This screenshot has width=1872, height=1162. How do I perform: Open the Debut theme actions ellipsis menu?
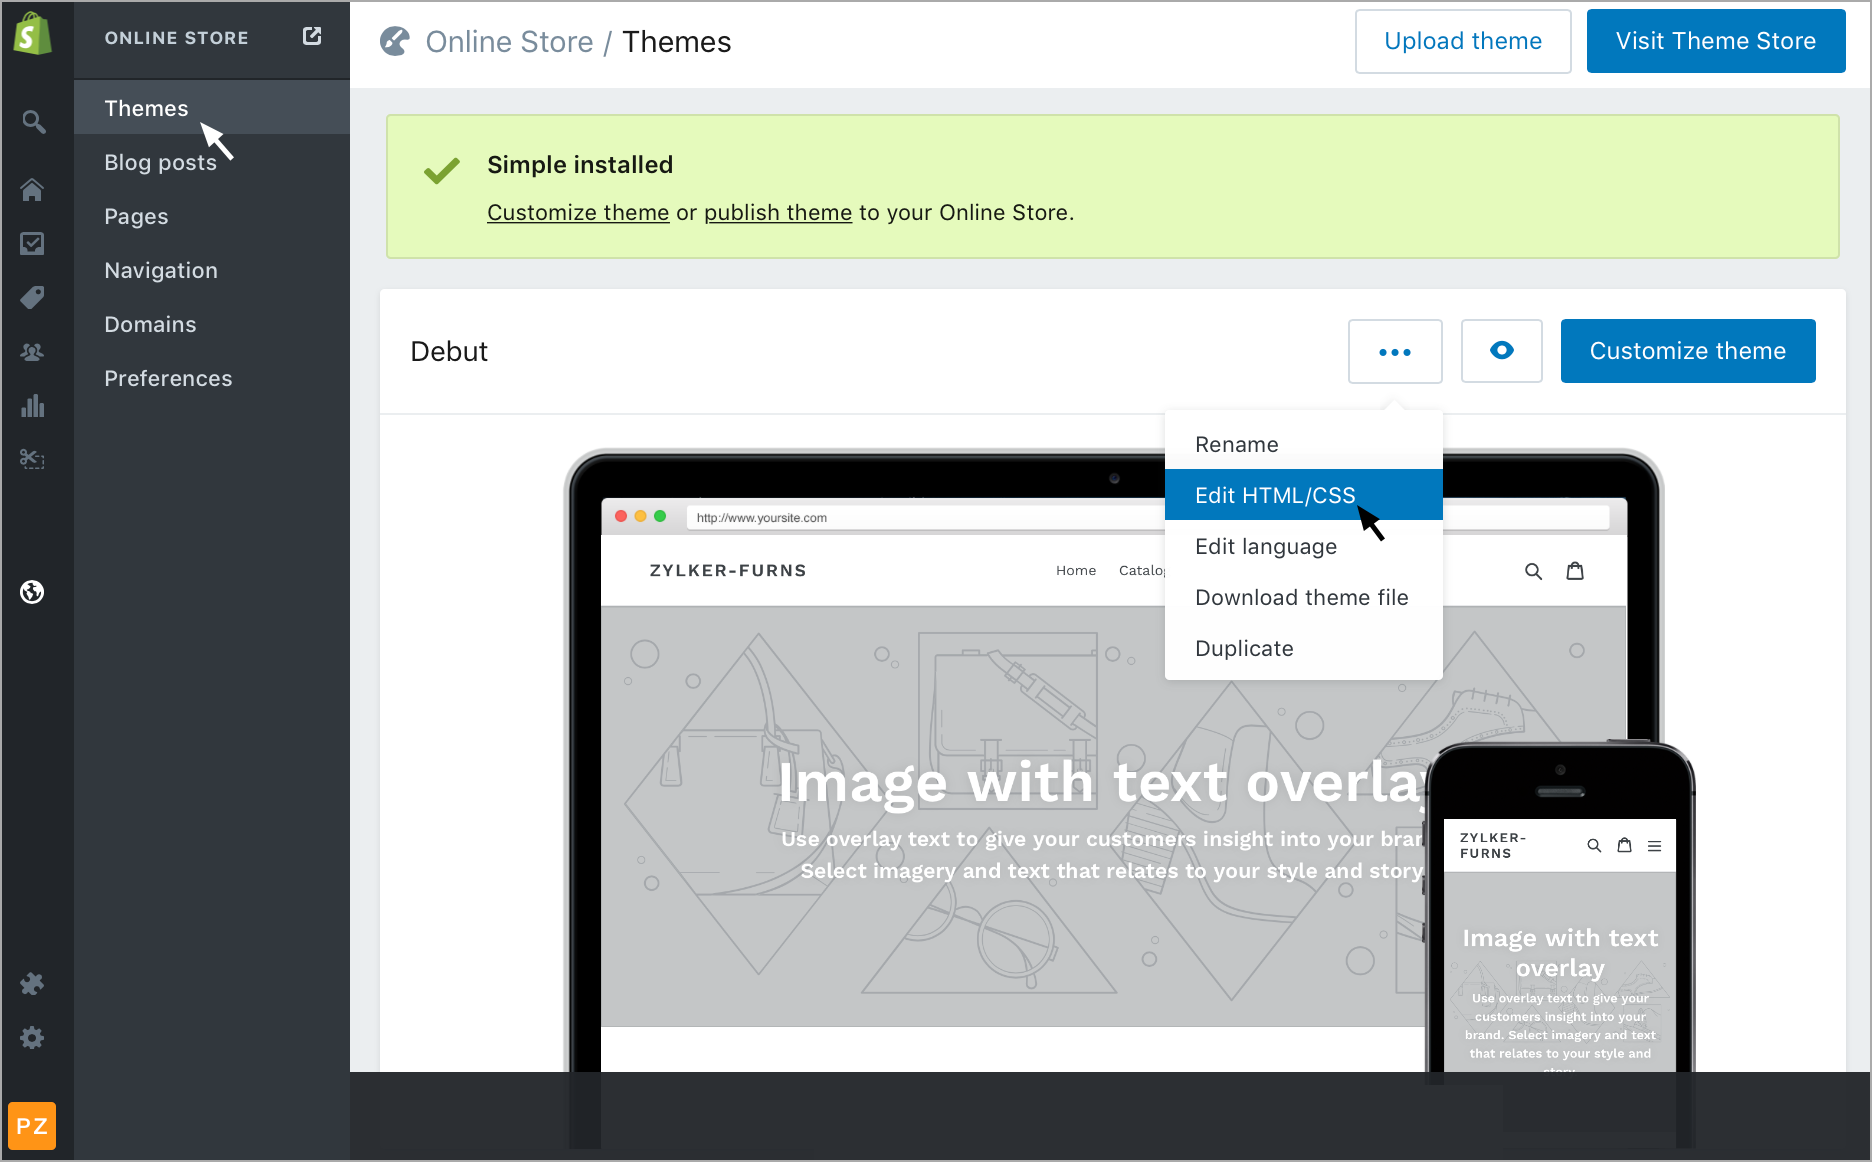(x=1395, y=351)
